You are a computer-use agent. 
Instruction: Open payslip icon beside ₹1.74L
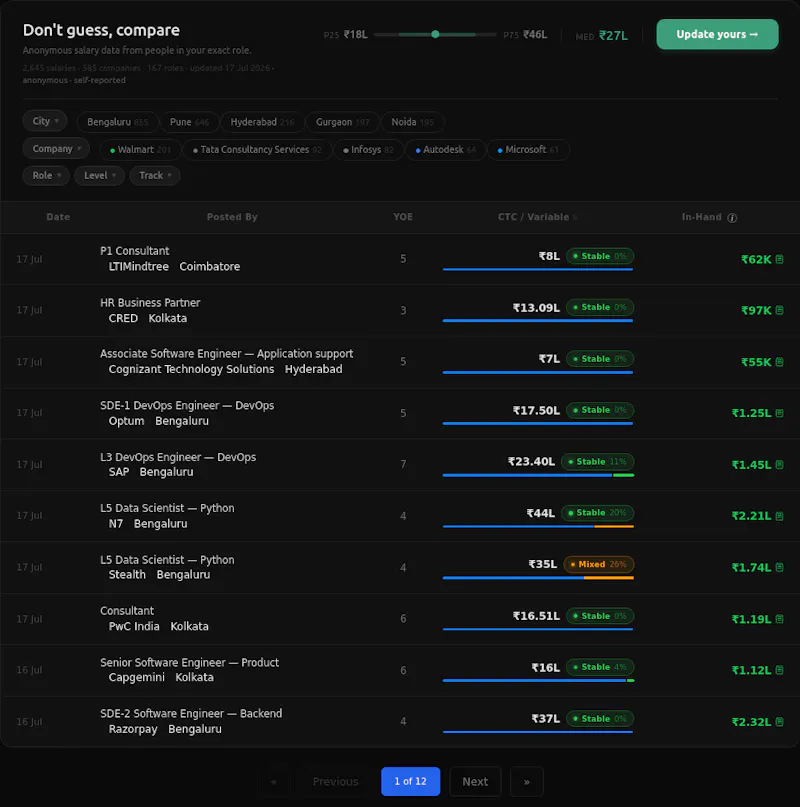(779, 567)
